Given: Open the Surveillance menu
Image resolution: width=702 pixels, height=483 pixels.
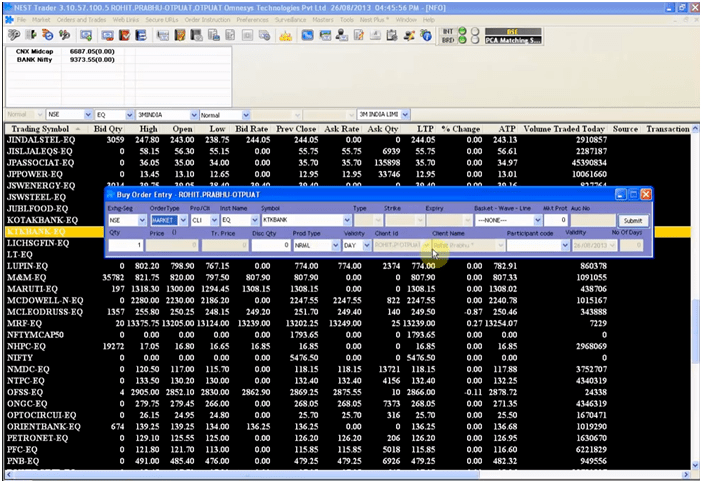Looking at the screenshot, I should 291,20.
